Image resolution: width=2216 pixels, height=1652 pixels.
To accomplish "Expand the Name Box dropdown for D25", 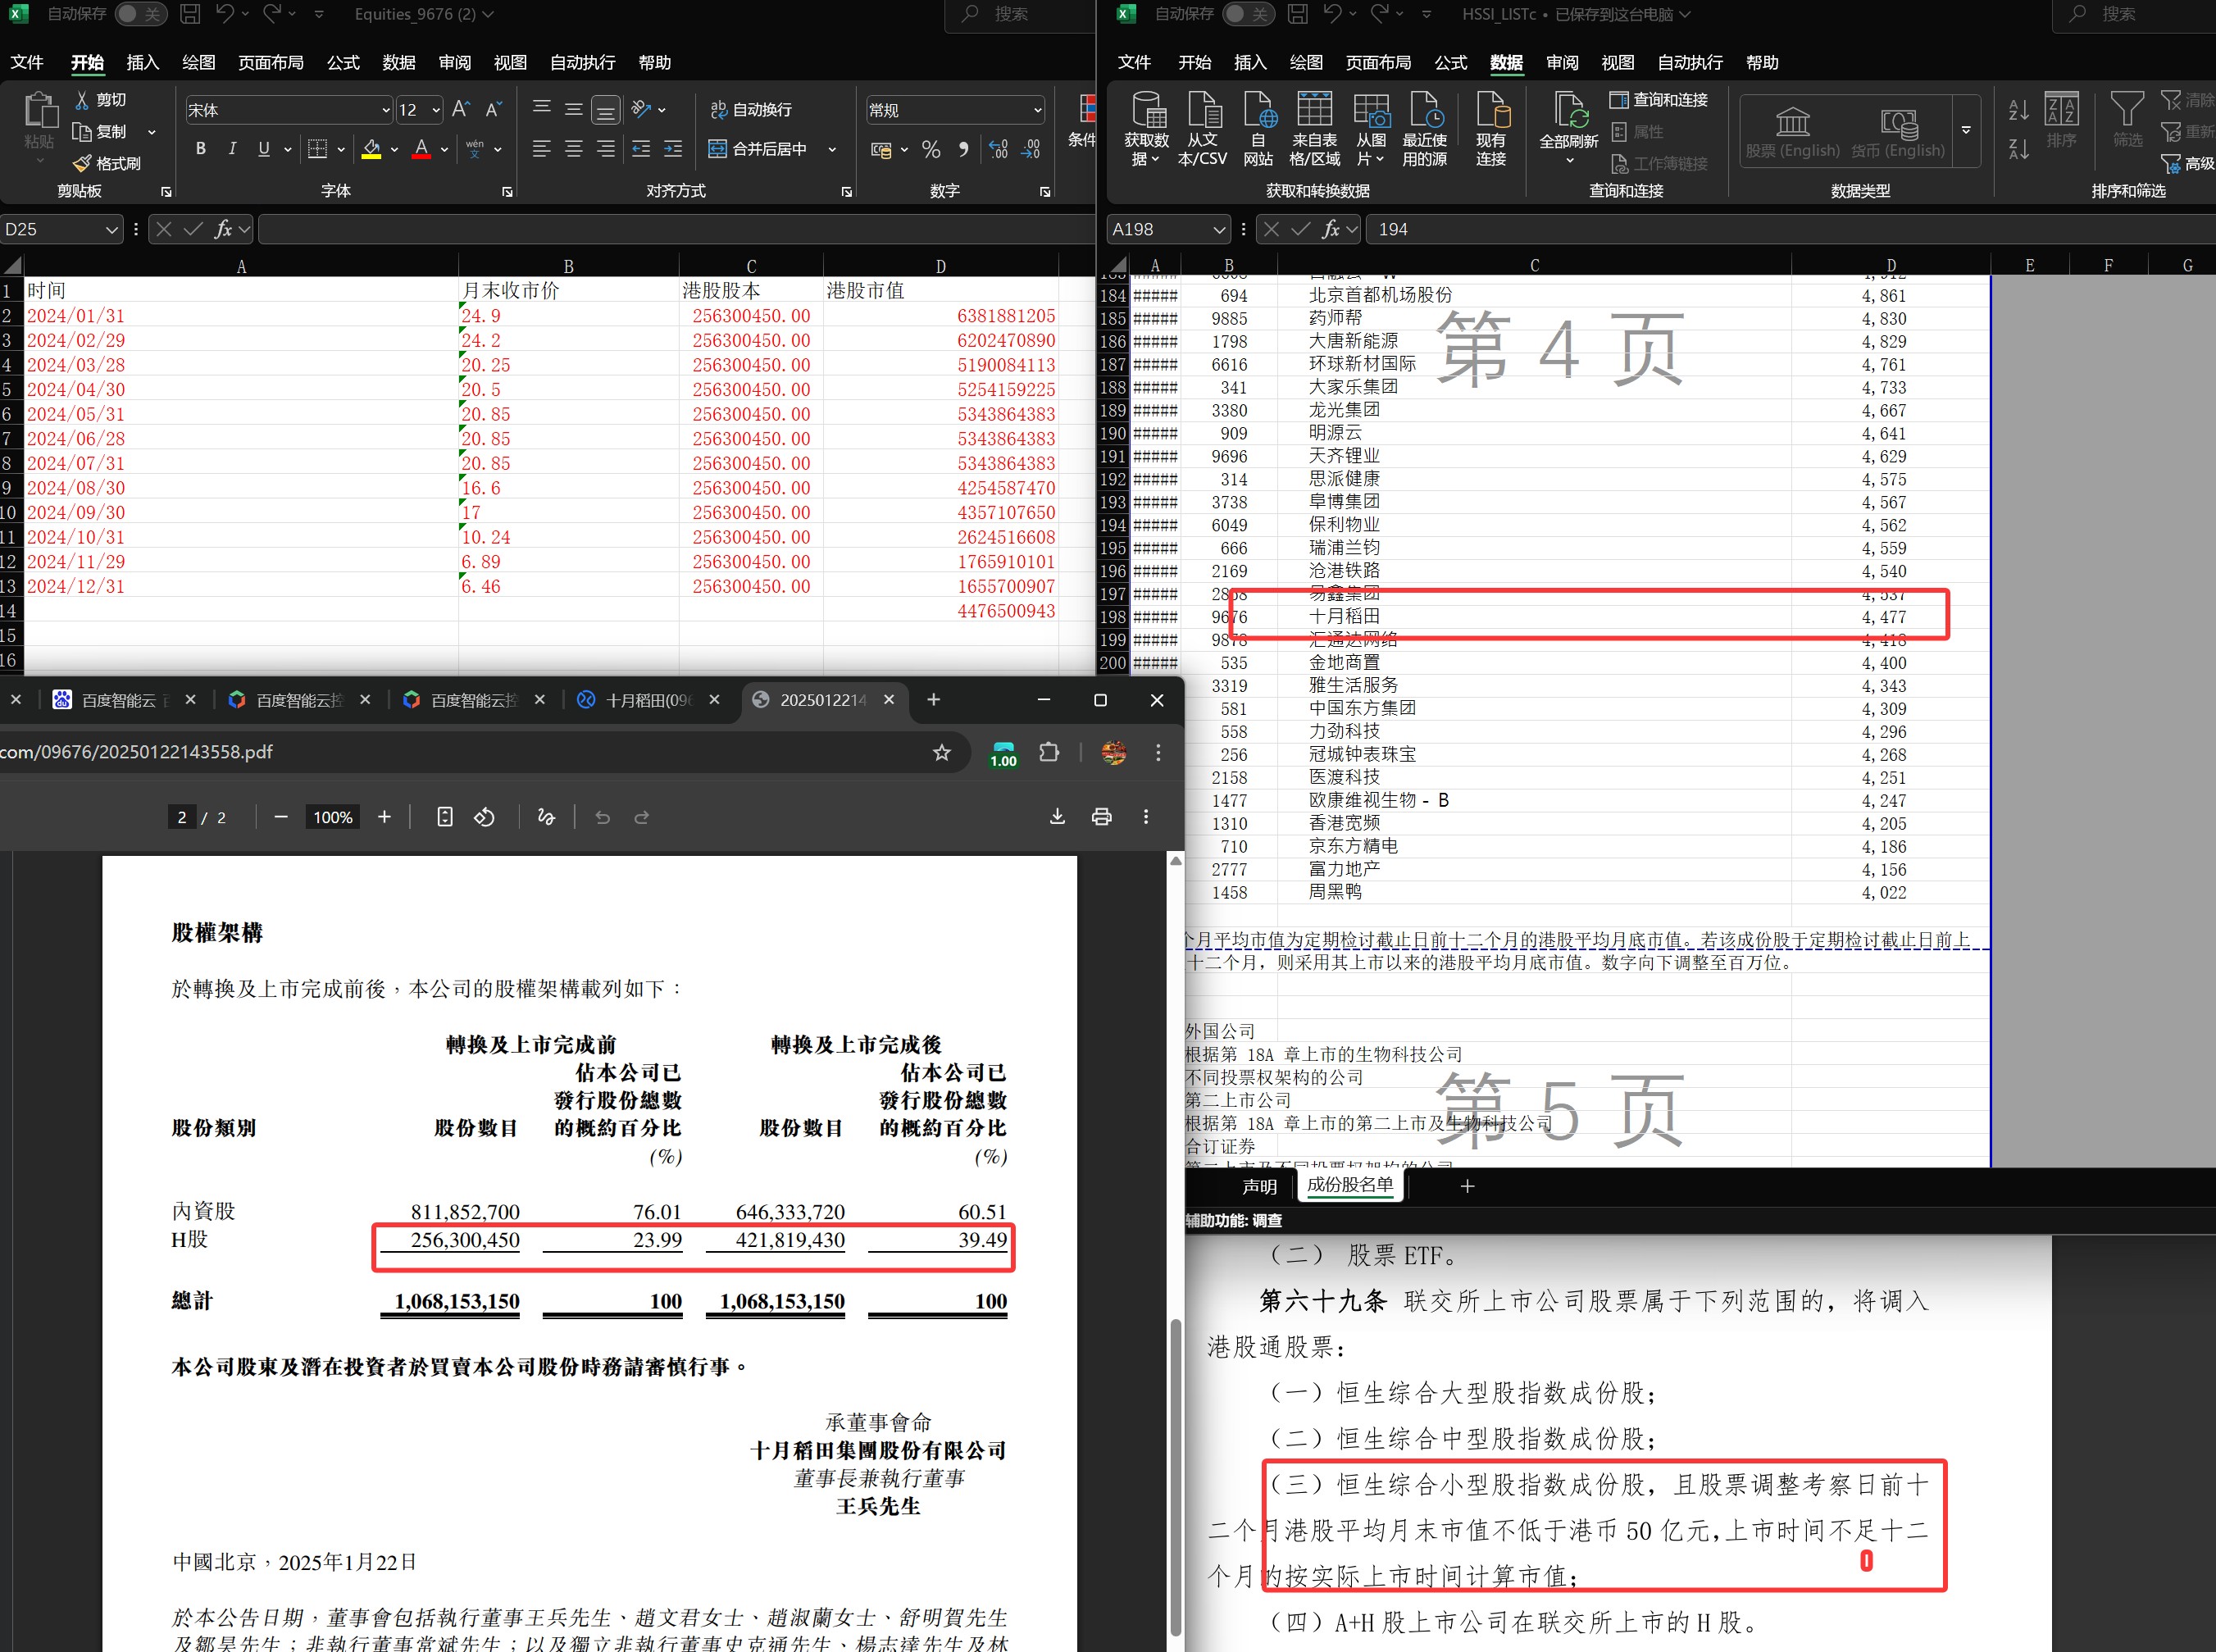I will point(111,230).
